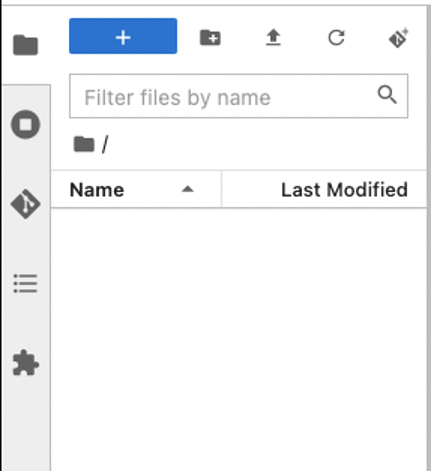This screenshot has width=432, height=472.
Task: Show Running Terminals and Kernels panel
Action: pos(26,124)
